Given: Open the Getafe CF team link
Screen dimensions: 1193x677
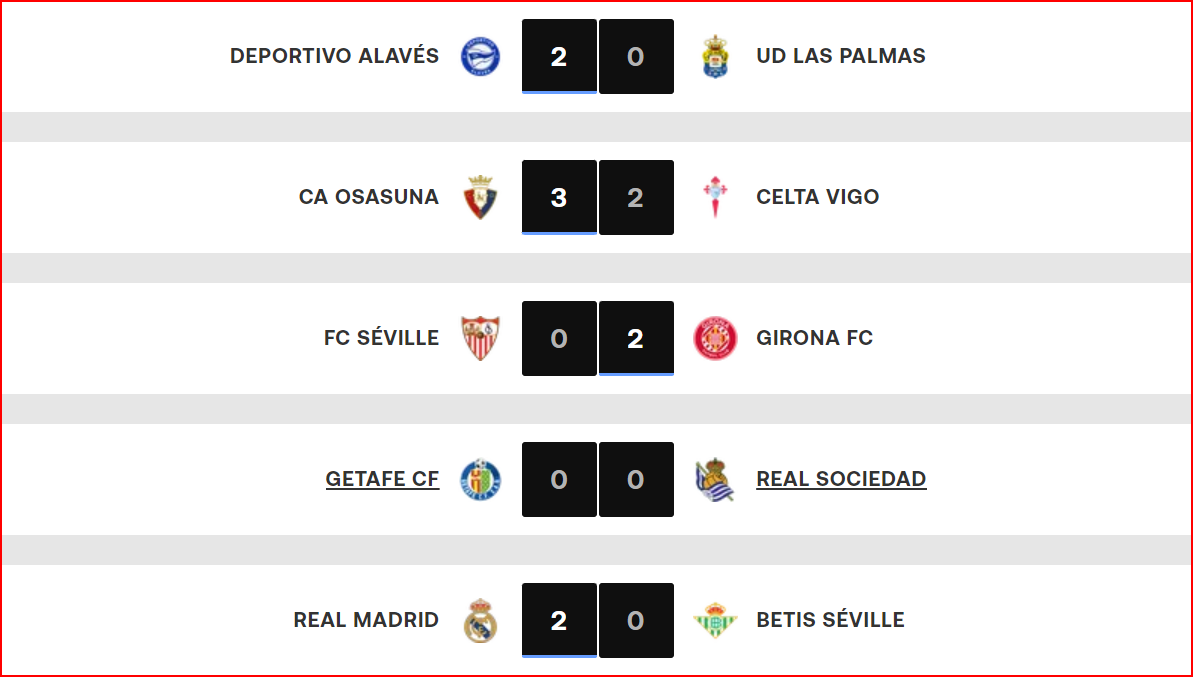Looking at the screenshot, I should click(x=382, y=479).
